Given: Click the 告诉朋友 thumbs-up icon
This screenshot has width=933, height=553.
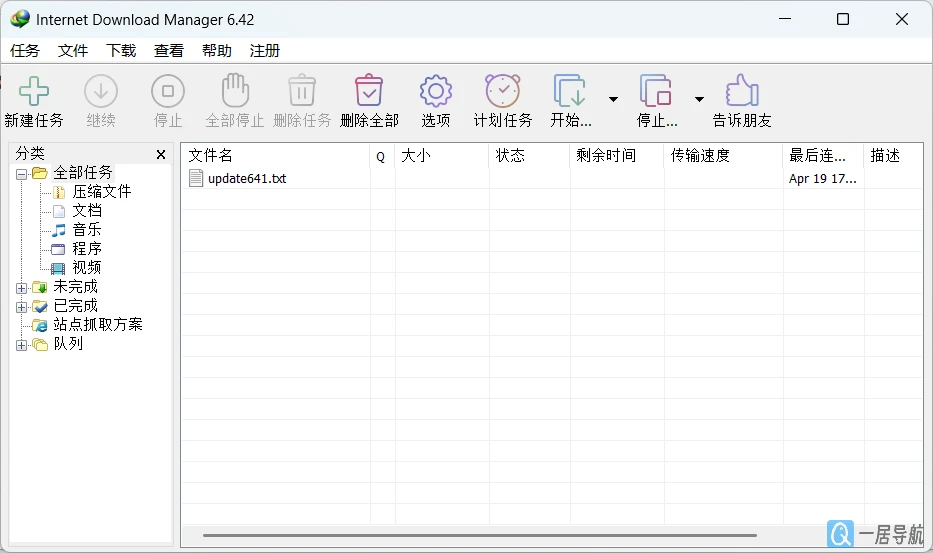Looking at the screenshot, I should pyautogui.click(x=742, y=90).
